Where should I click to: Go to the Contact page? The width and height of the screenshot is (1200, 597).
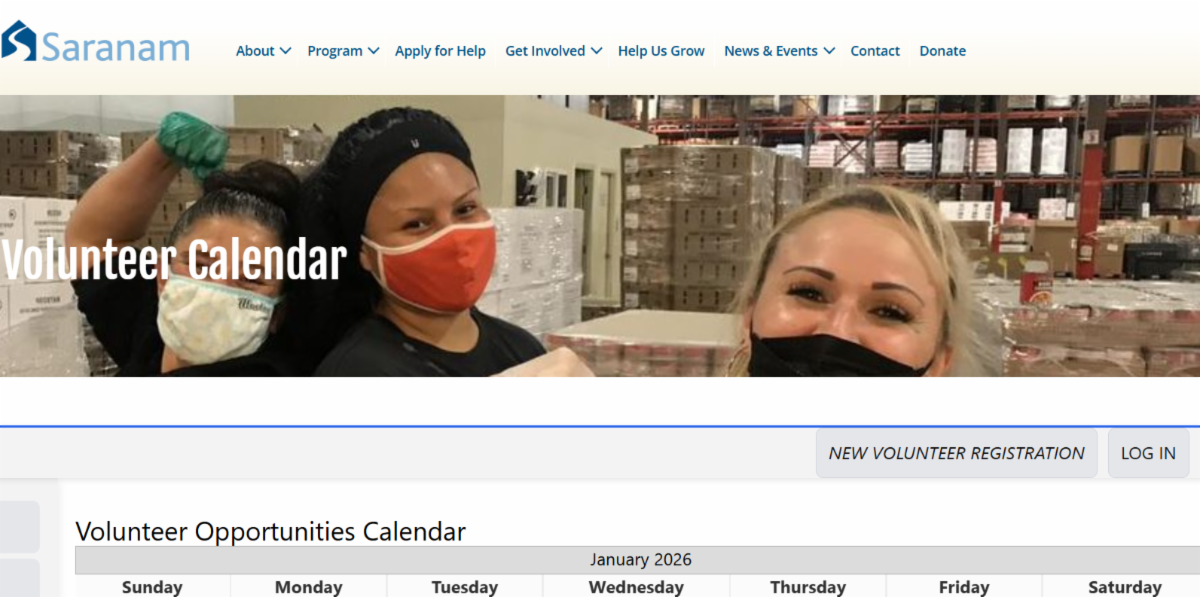875,51
